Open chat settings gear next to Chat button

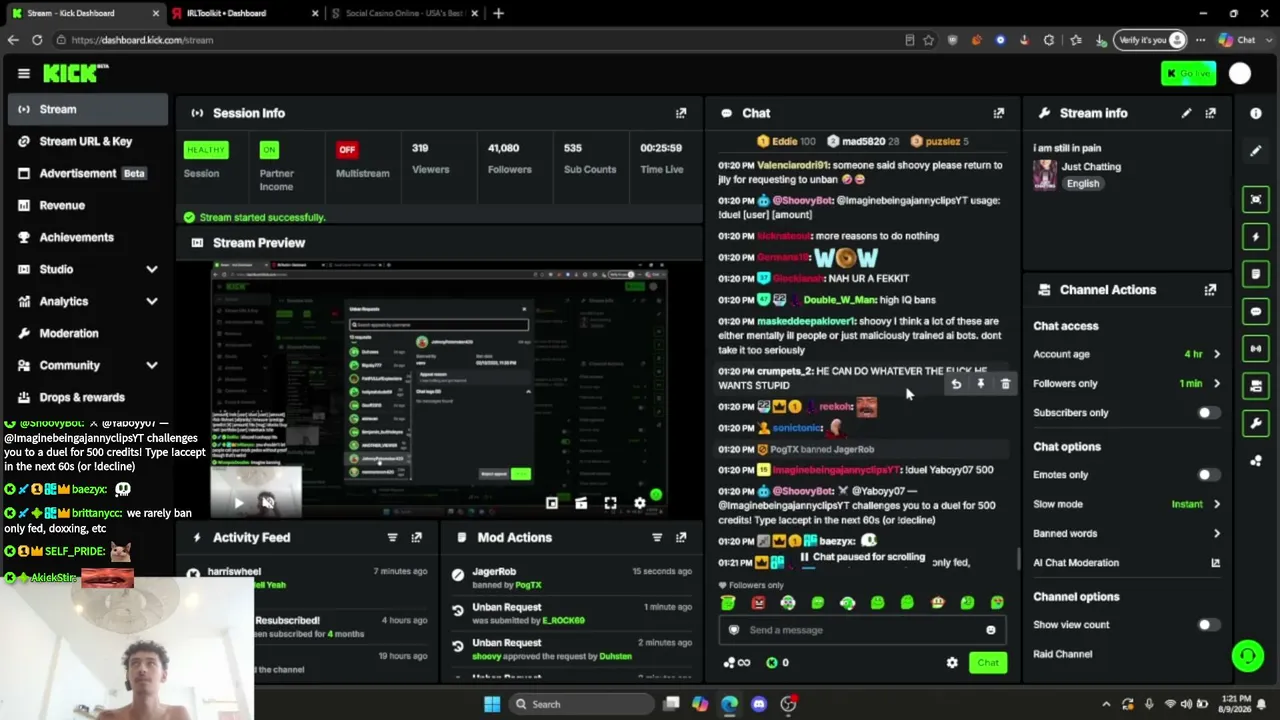952,662
